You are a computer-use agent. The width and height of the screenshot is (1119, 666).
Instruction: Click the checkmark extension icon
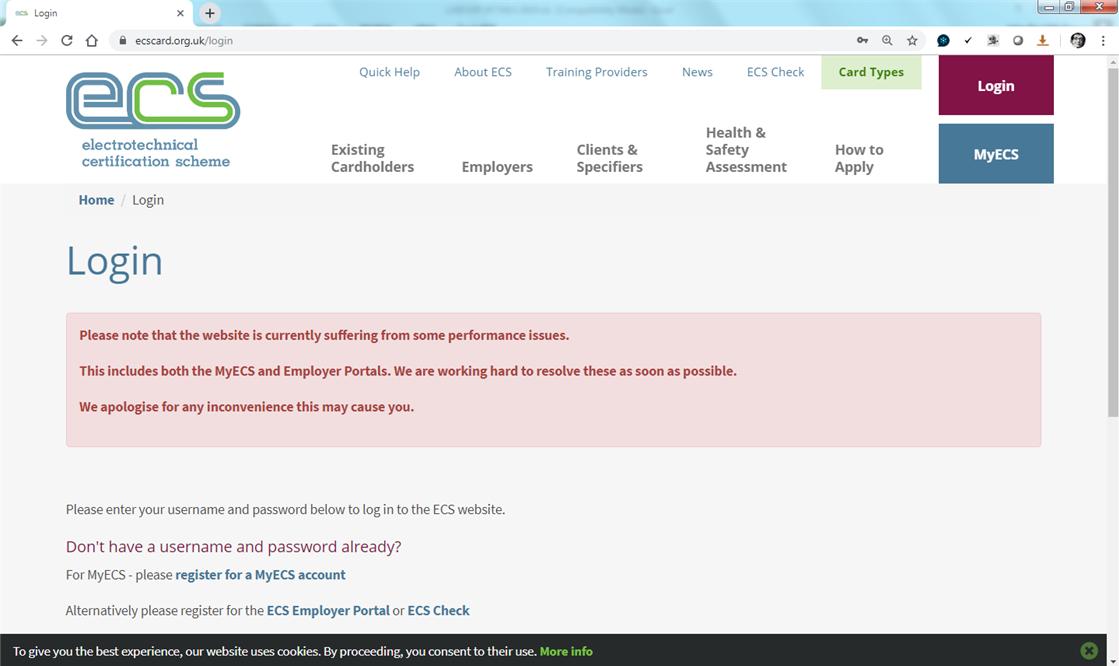968,41
